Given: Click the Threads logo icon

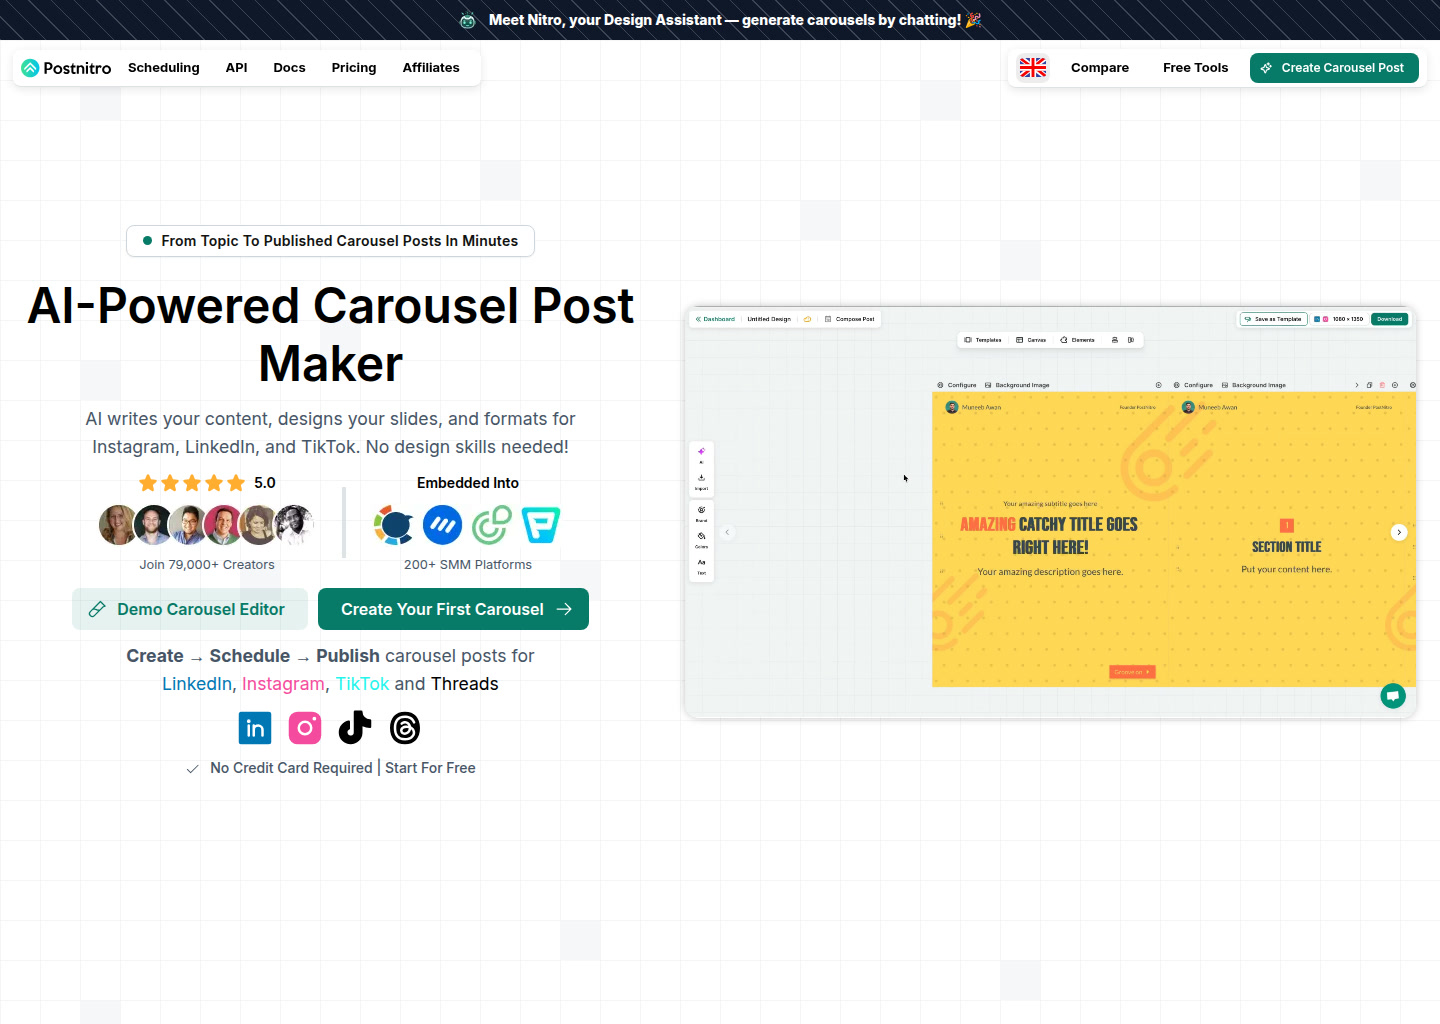Looking at the screenshot, I should pyautogui.click(x=405, y=728).
